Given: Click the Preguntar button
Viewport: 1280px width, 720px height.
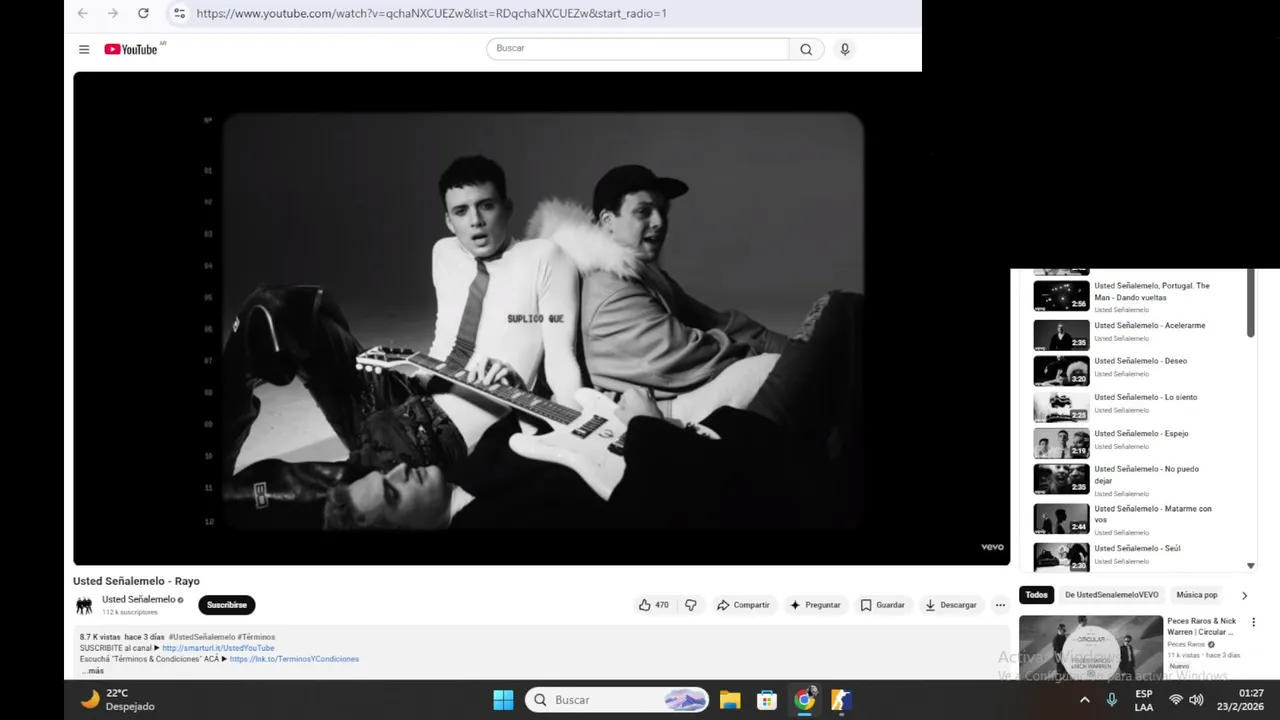Looking at the screenshot, I should (x=815, y=605).
